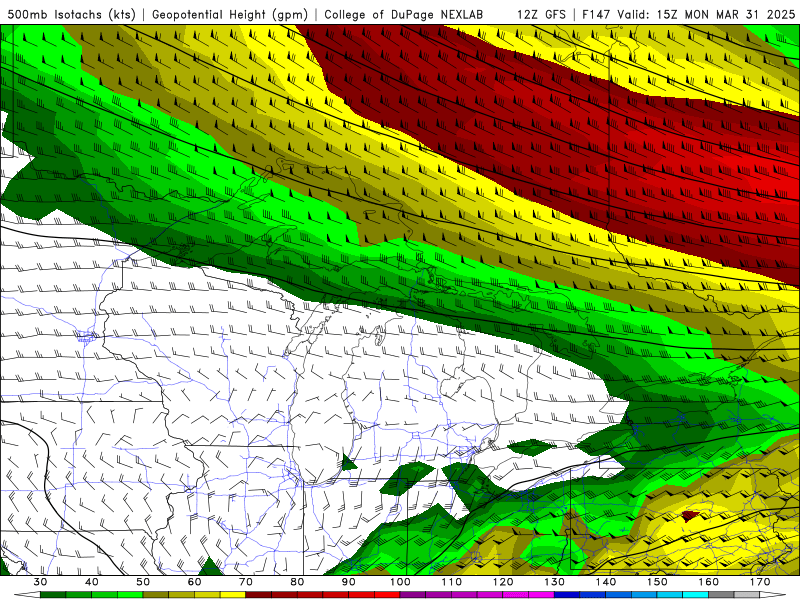Click the legend value 110
The height and width of the screenshot is (600, 800).
click(x=452, y=582)
